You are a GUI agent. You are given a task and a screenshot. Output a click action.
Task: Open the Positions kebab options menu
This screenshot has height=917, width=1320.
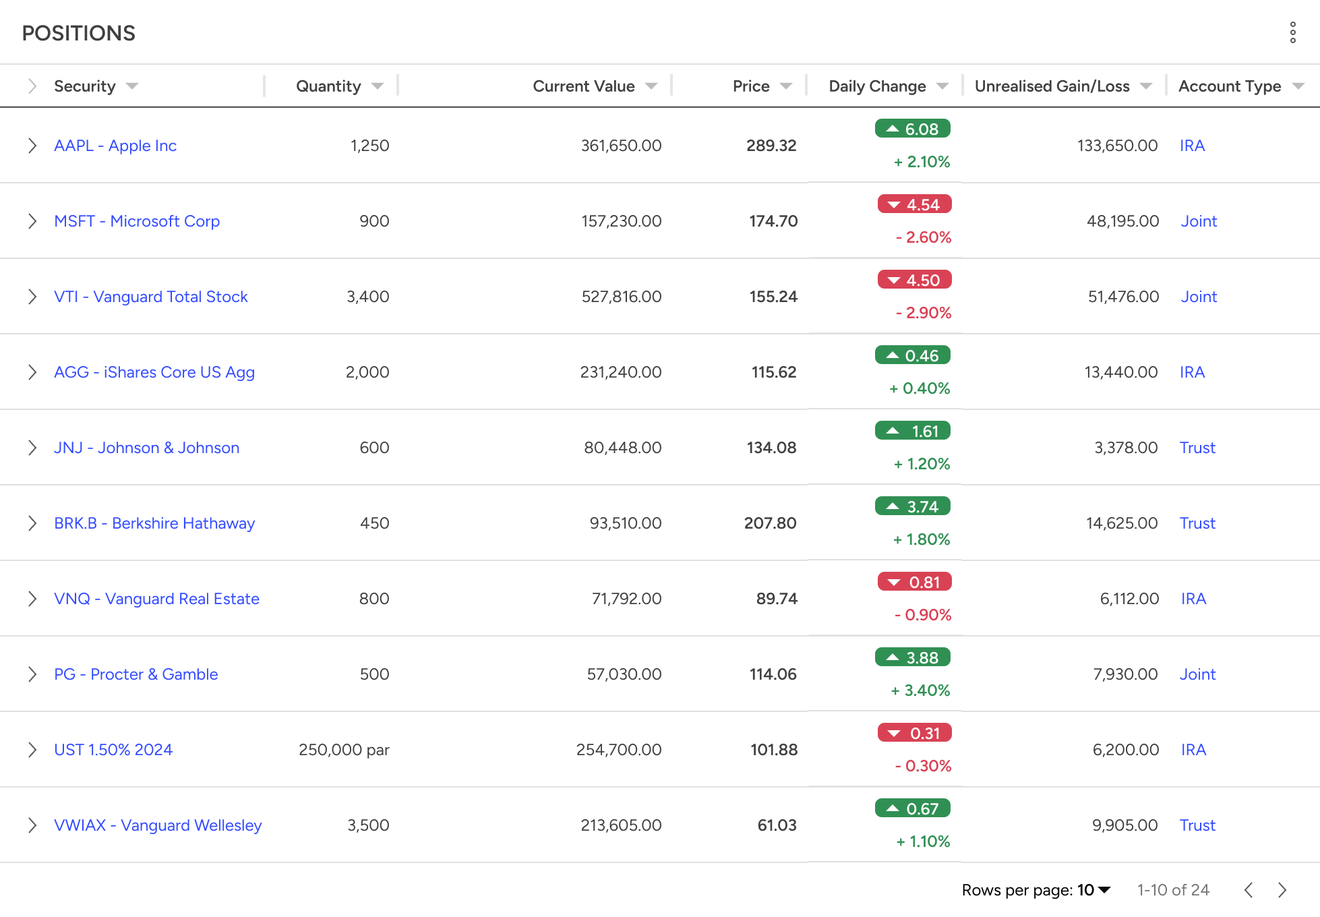pos(1292,33)
